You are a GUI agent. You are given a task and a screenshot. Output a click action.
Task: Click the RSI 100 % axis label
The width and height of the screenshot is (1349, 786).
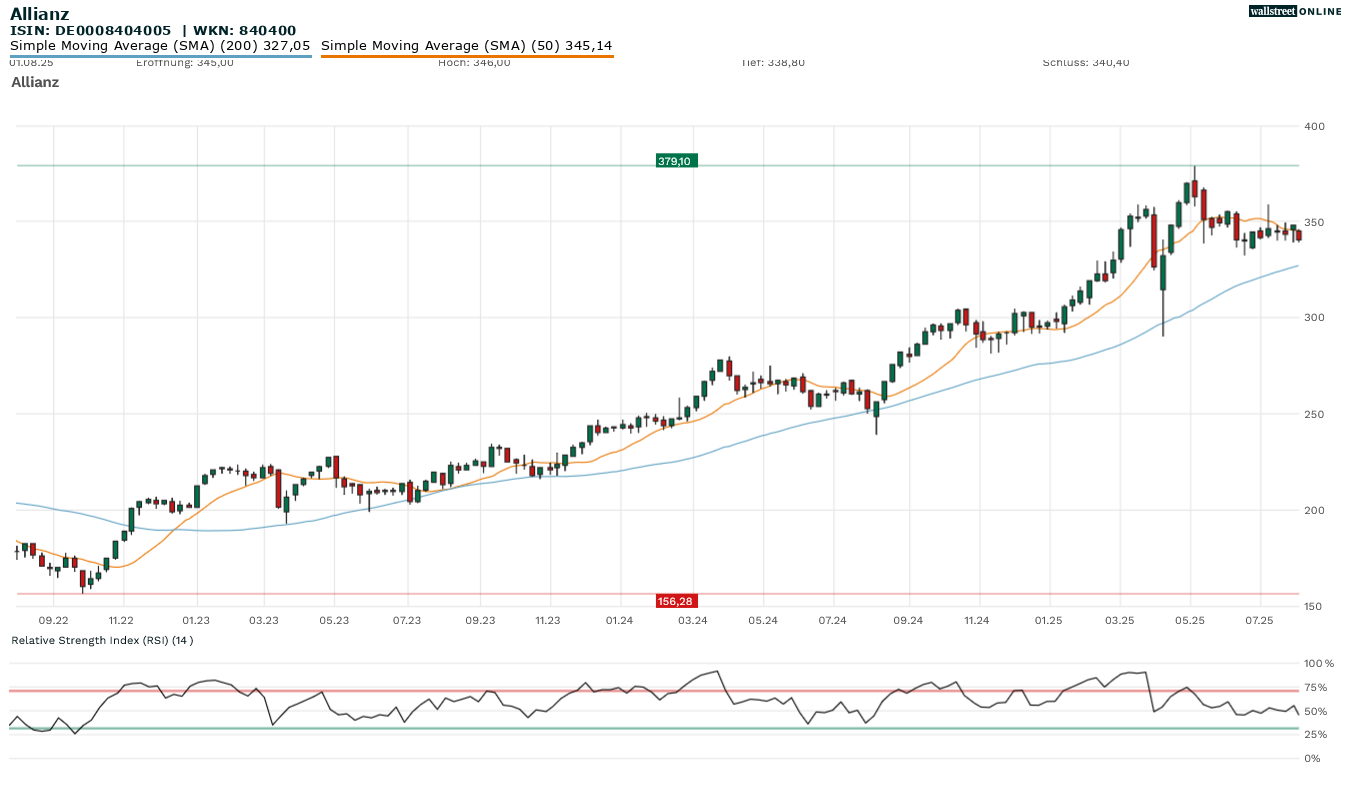click(x=1319, y=664)
